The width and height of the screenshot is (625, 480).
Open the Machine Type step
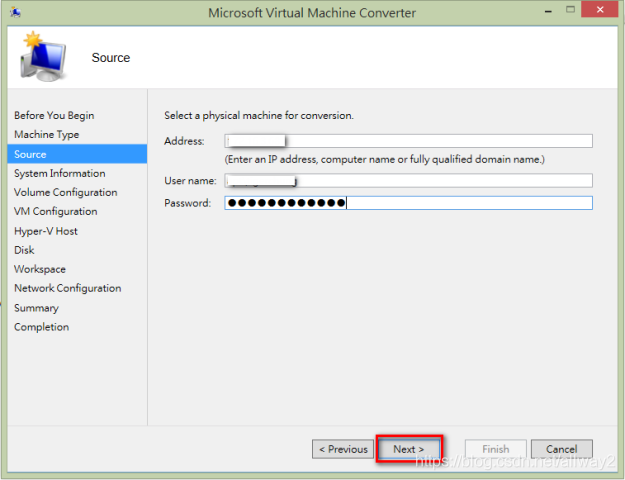(47, 134)
